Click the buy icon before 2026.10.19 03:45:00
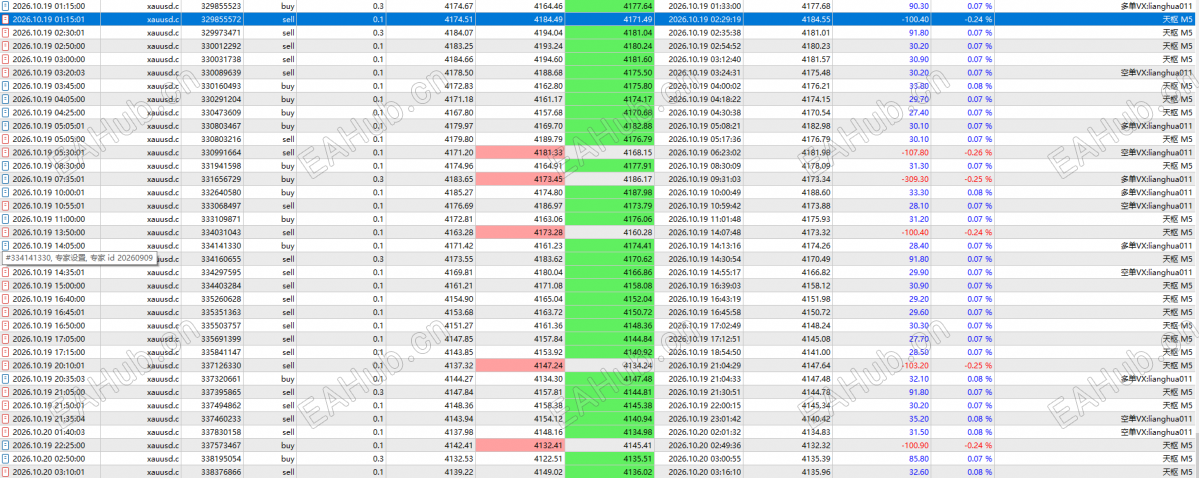 click(6, 86)
